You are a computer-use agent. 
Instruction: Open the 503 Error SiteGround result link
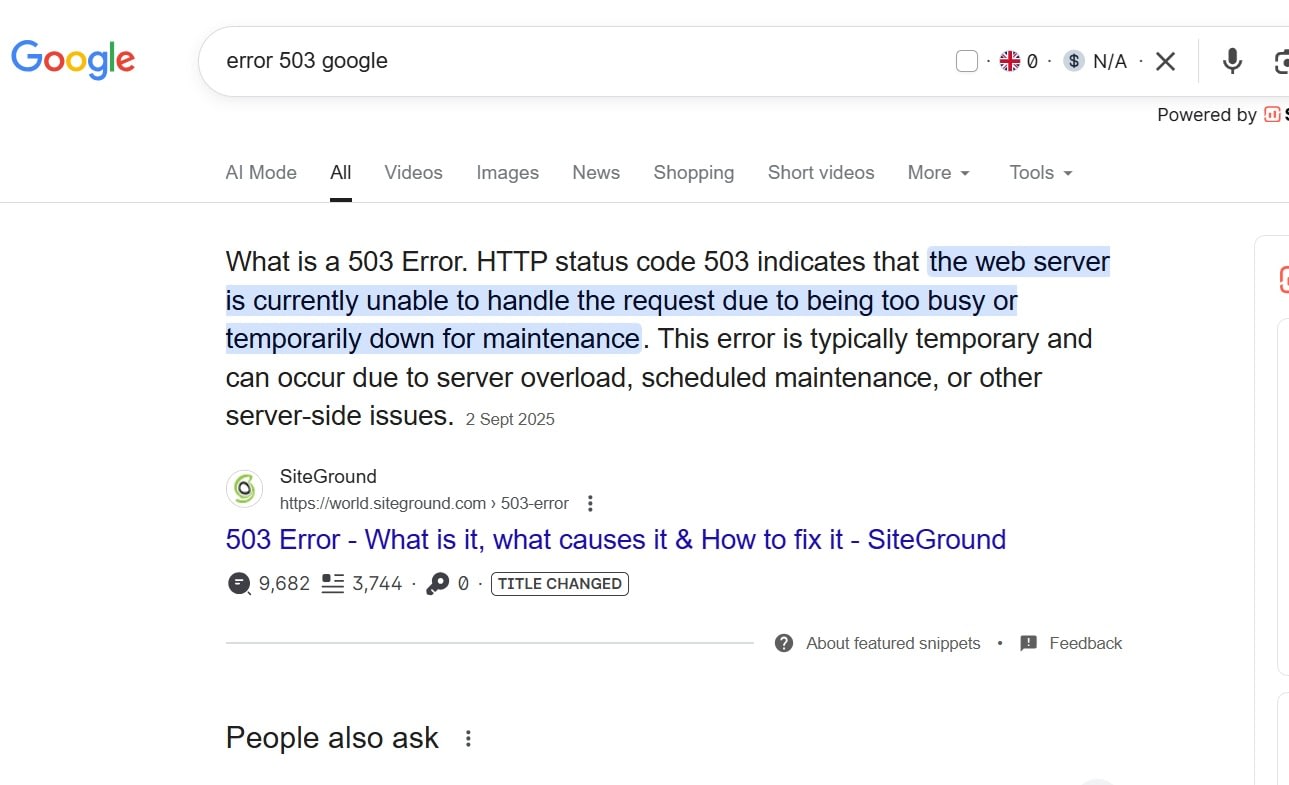coord(615,539)
